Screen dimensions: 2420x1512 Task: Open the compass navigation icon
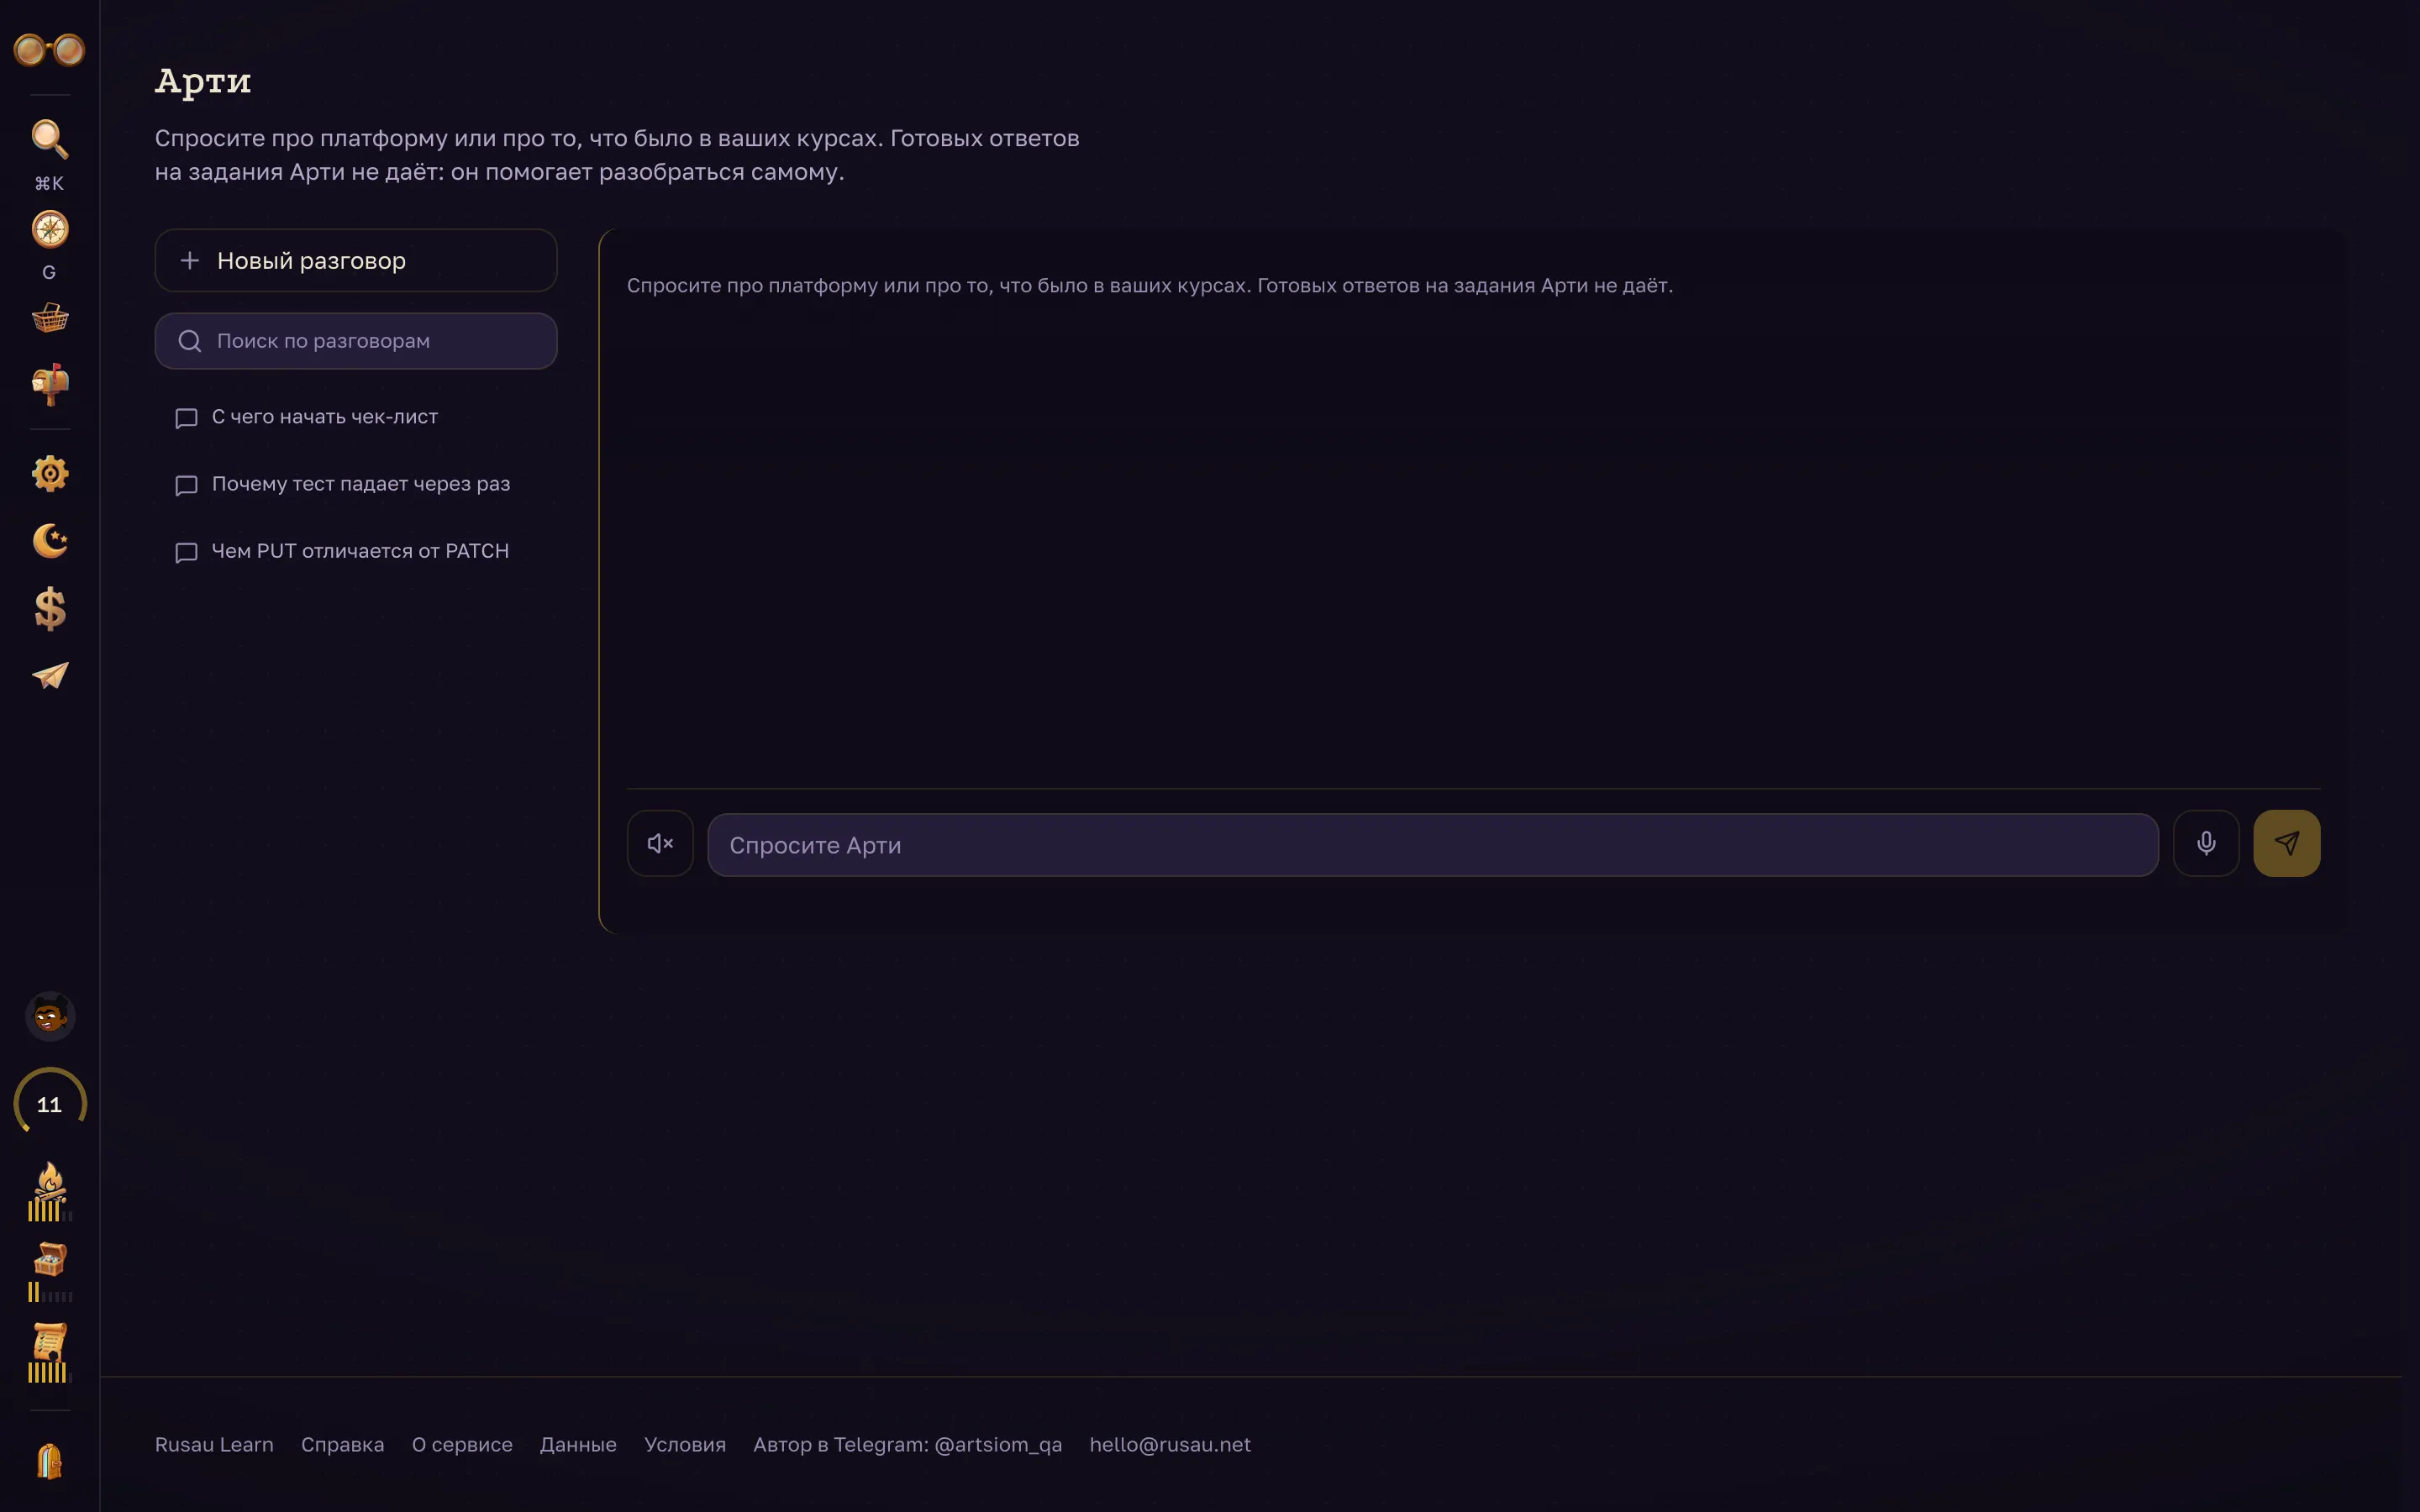(49, 229)
